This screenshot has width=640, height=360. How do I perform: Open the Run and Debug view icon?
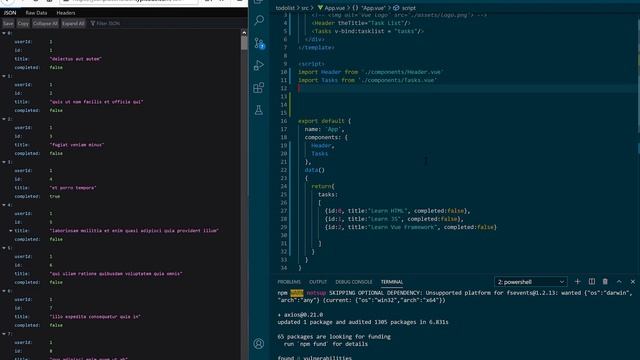pos(259,65)
